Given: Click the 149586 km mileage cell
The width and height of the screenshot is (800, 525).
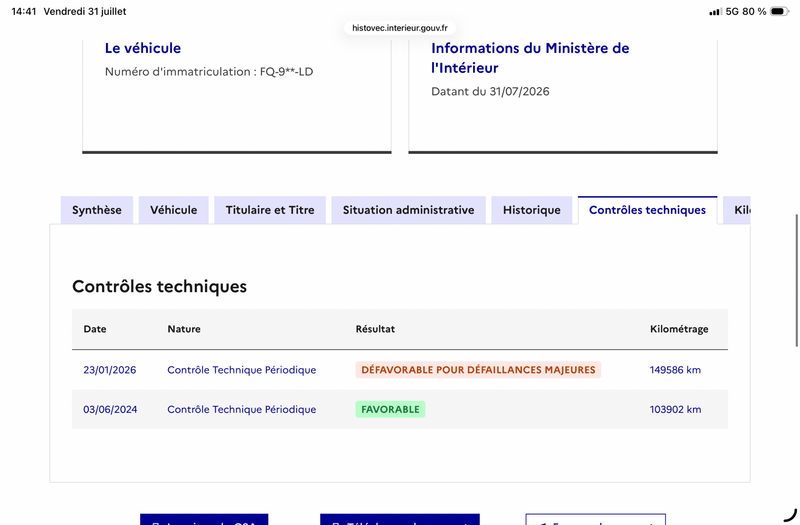Looking at the screenshot, I should [x=675, y=370].
